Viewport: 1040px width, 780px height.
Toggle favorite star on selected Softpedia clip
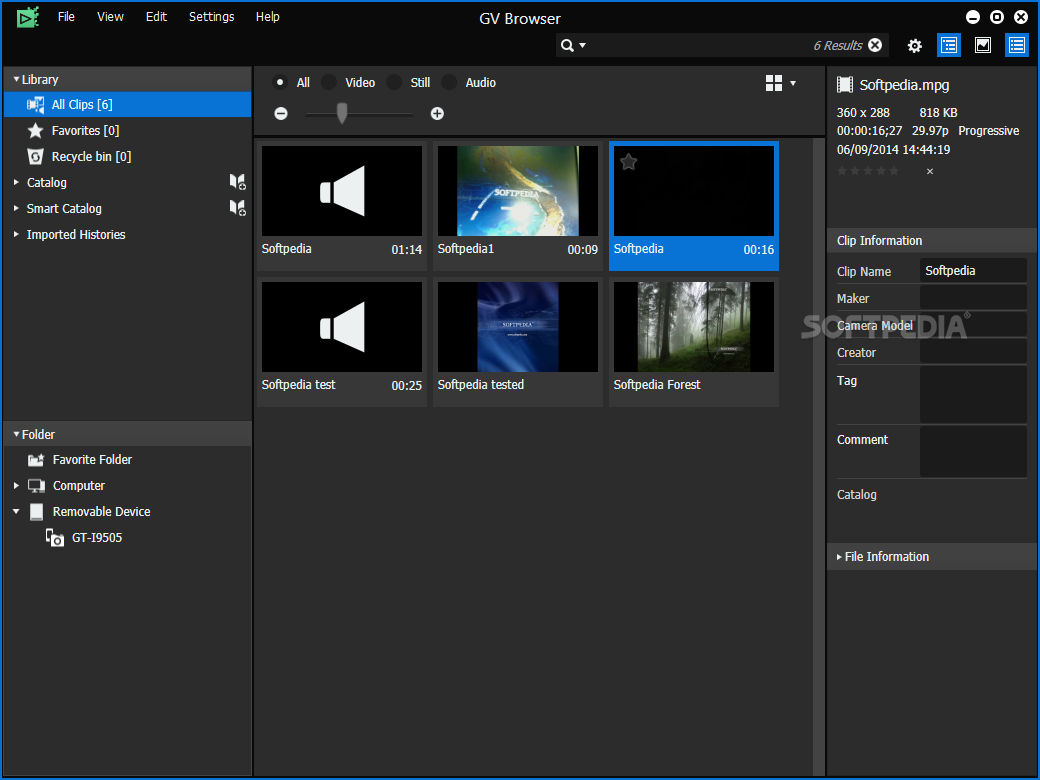629,161
